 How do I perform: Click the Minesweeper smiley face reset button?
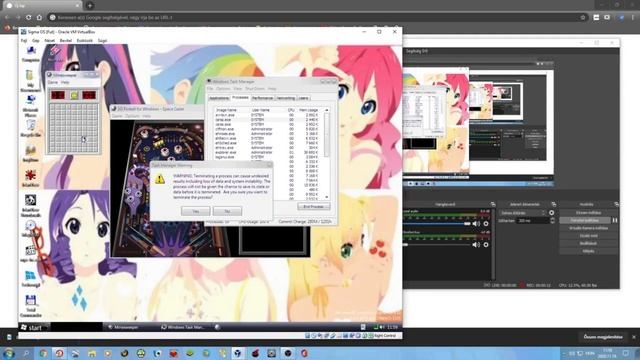click(74, 95)
